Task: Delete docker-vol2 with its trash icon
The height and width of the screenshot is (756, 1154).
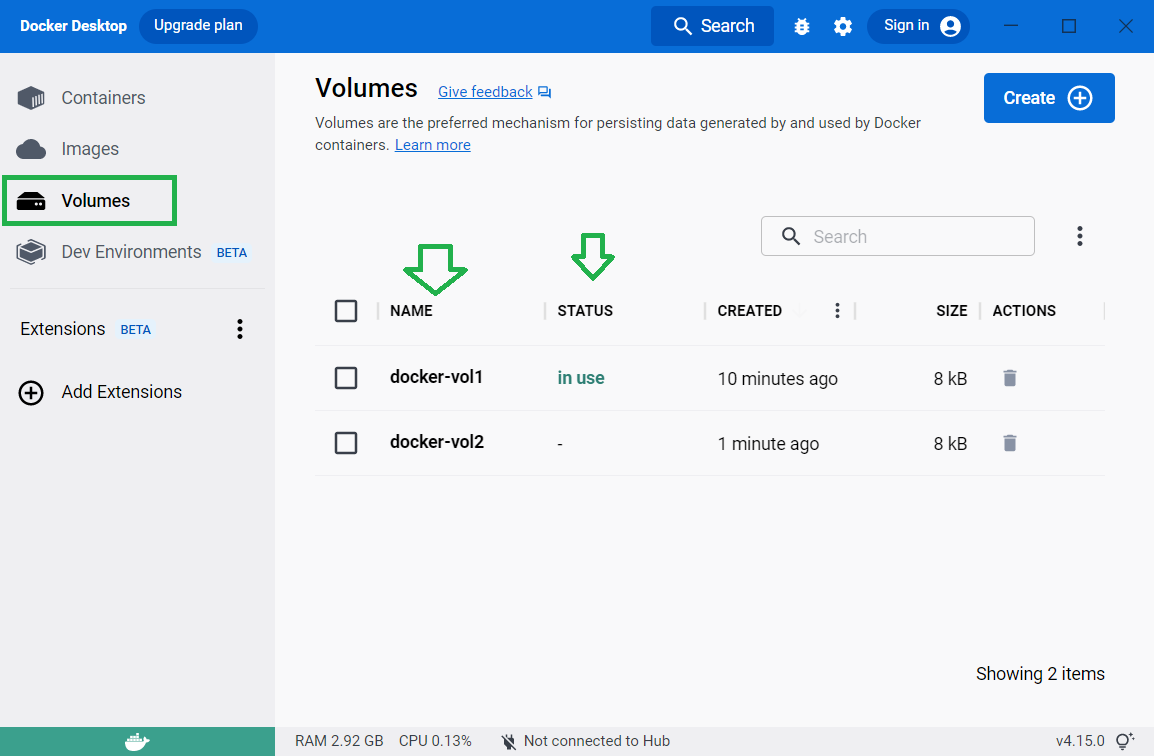Action: (1010, 443)
